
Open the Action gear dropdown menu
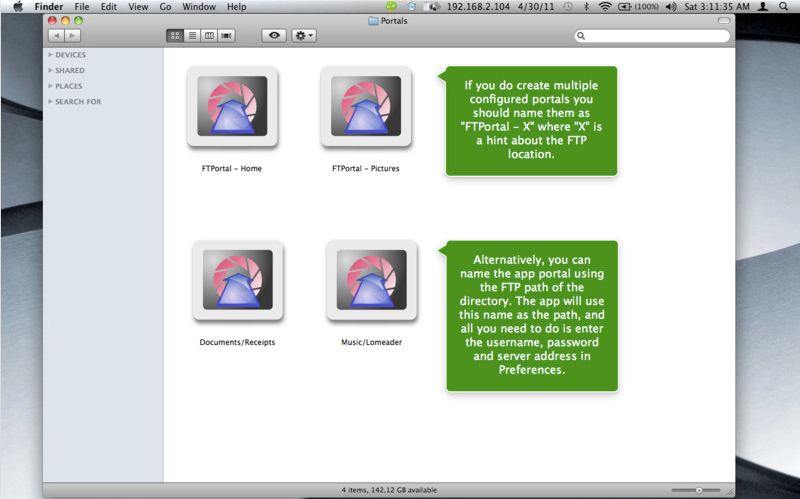304,36
